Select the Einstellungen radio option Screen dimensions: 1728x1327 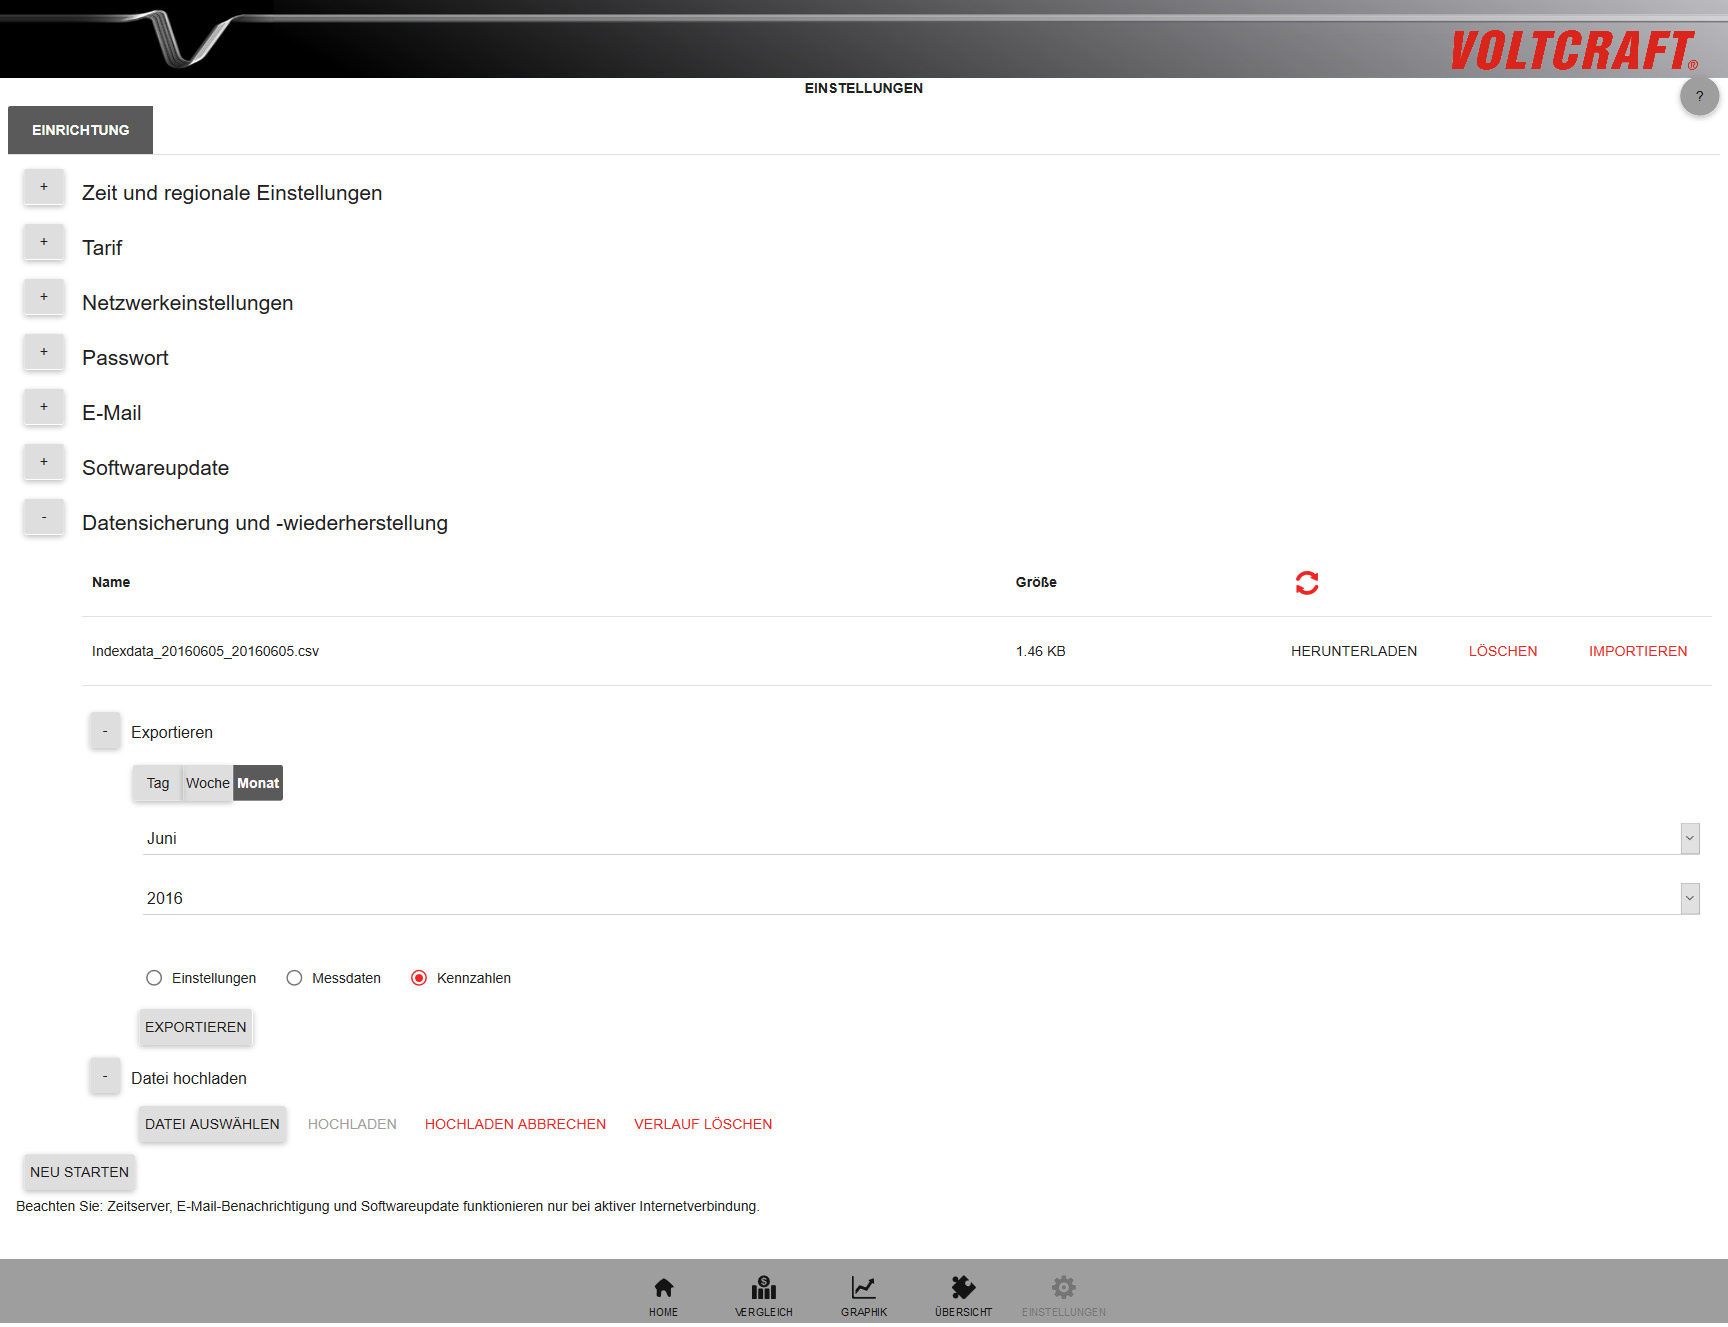154,978
